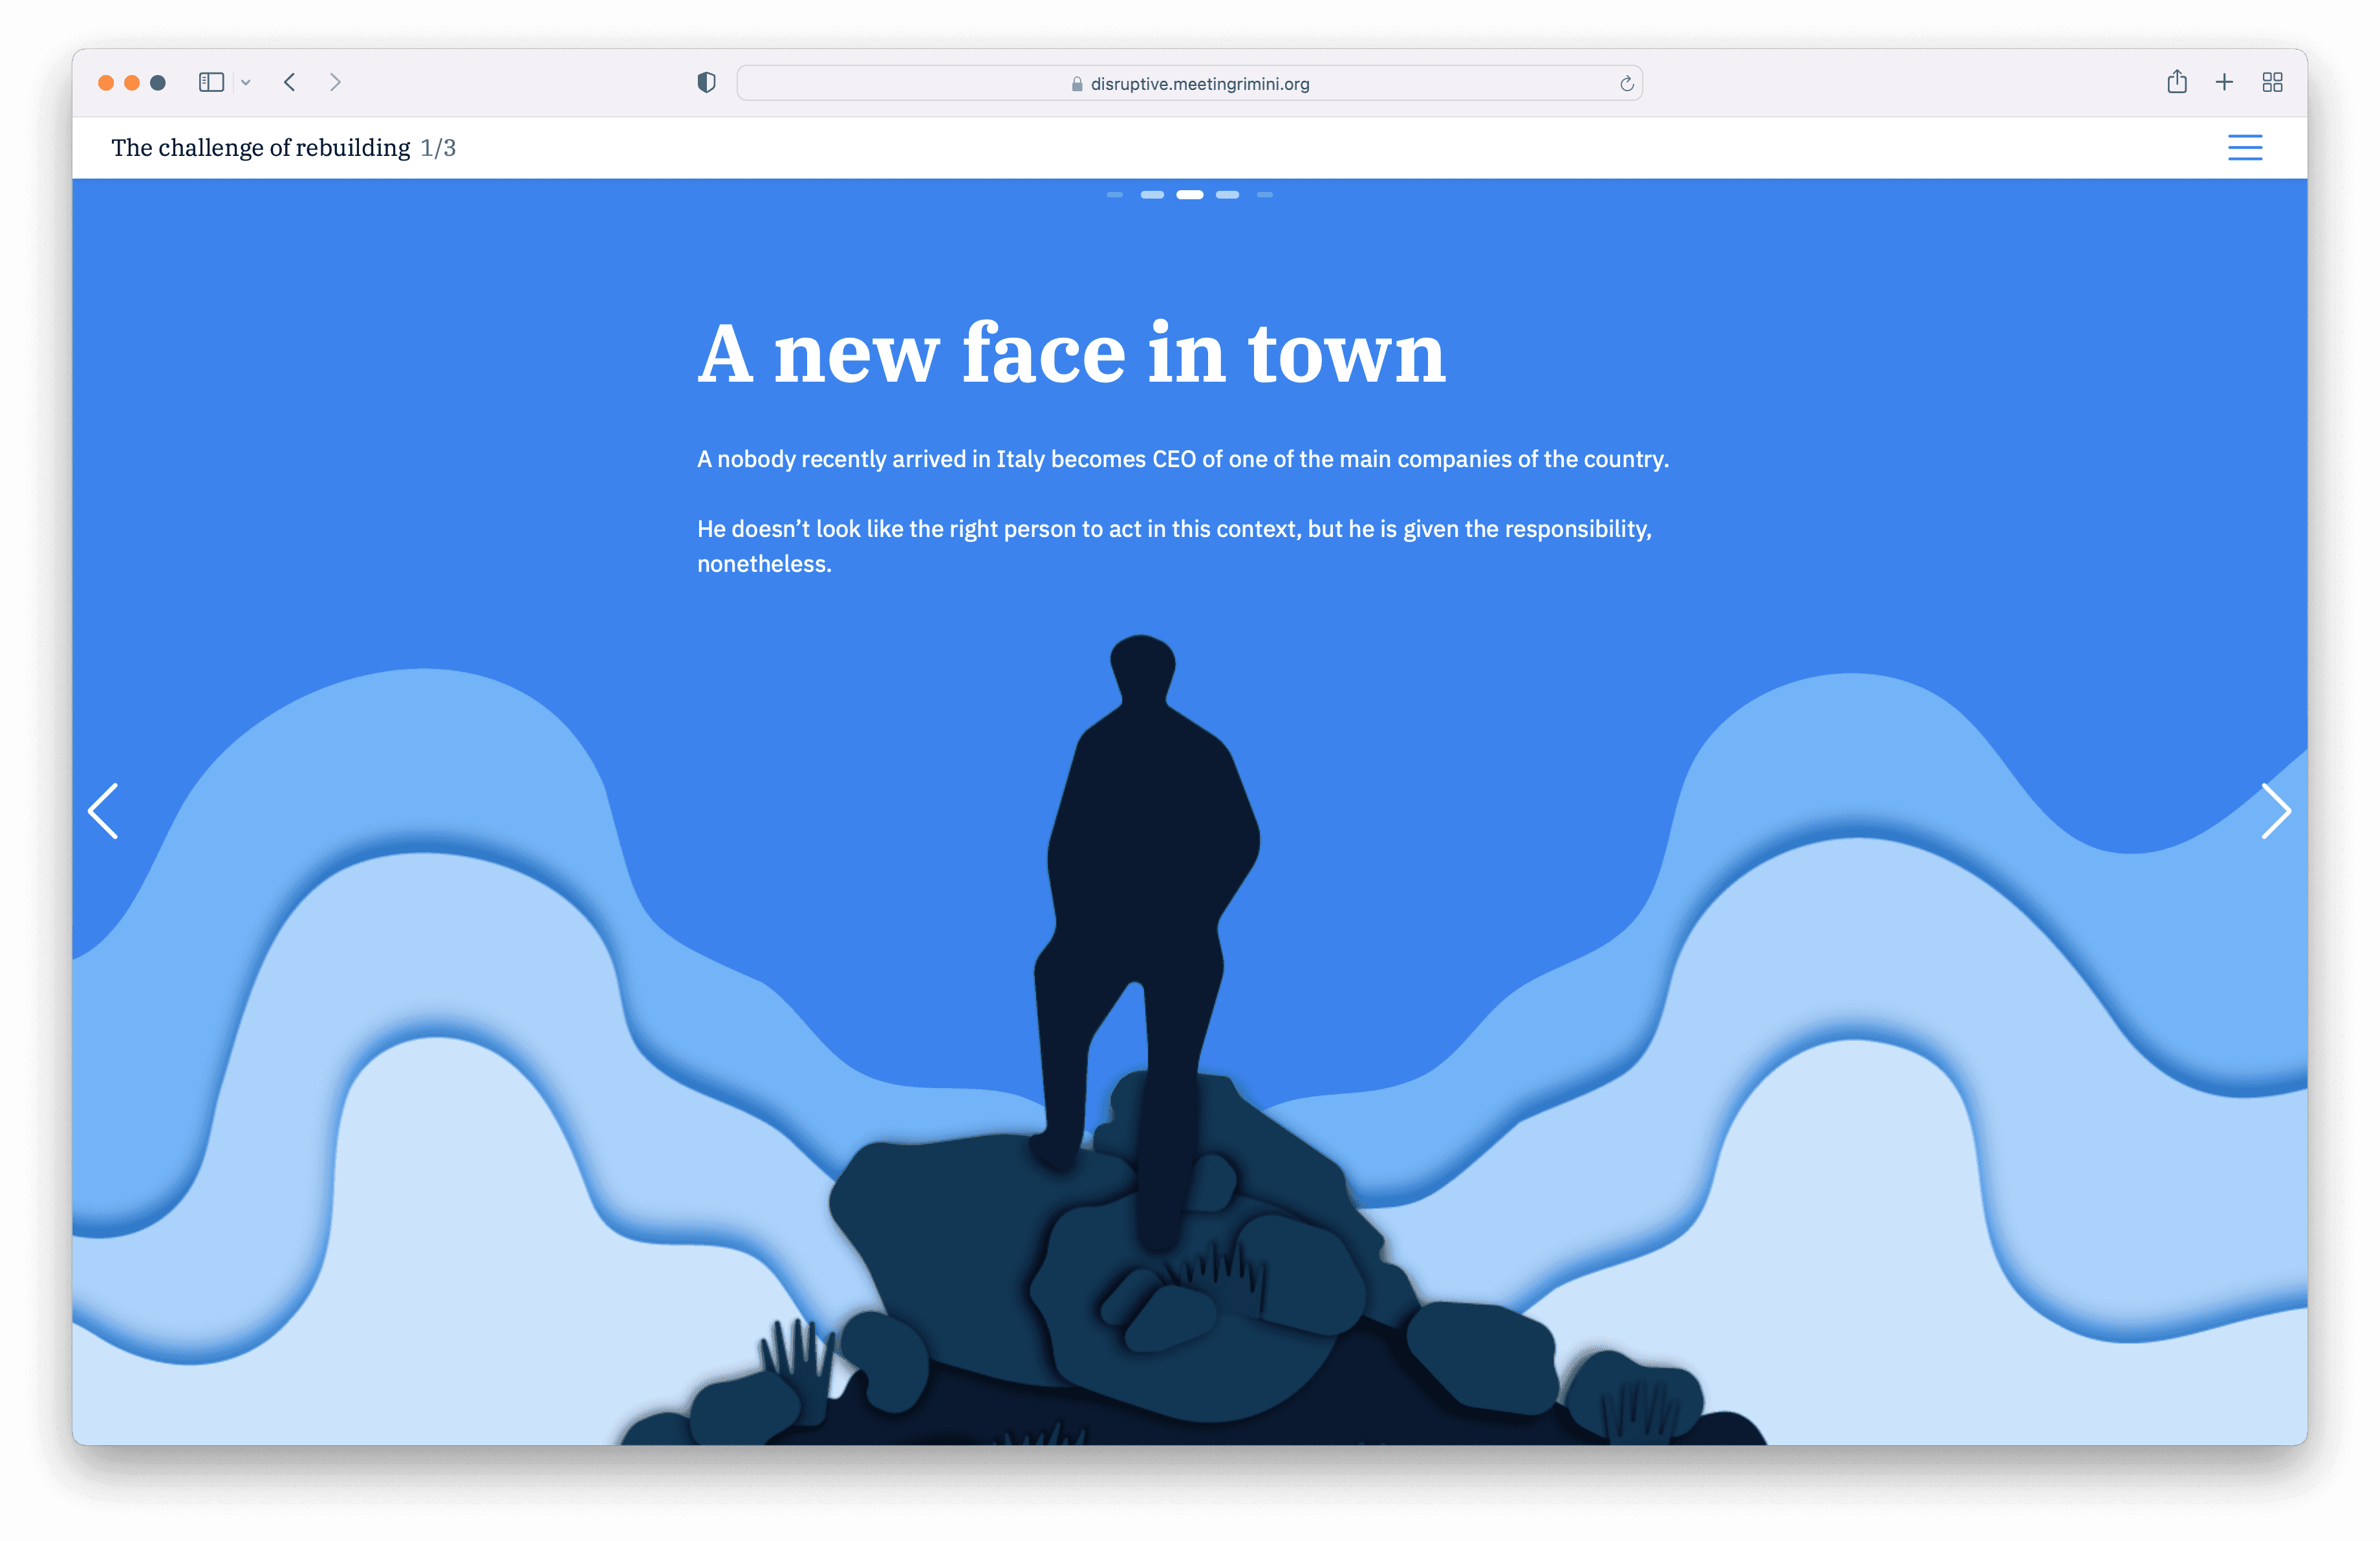Open the privacy shield icon
Screen dimensions: 2380x1541
[x=706, y=82]
